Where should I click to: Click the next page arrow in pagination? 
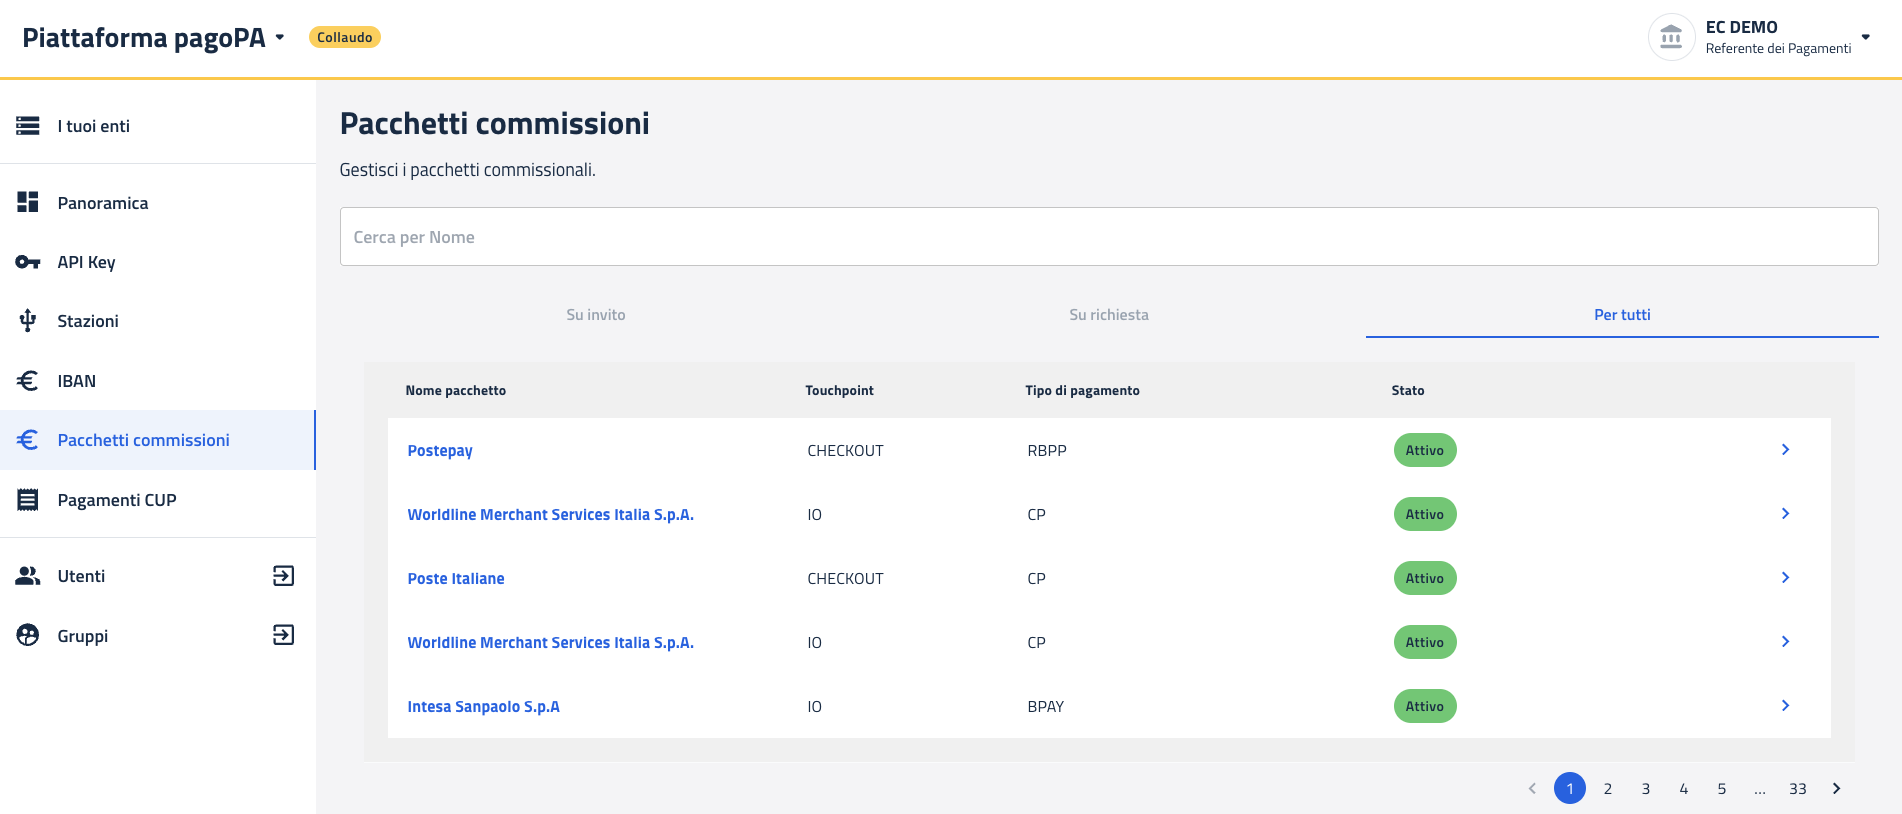pos(1836,789)
